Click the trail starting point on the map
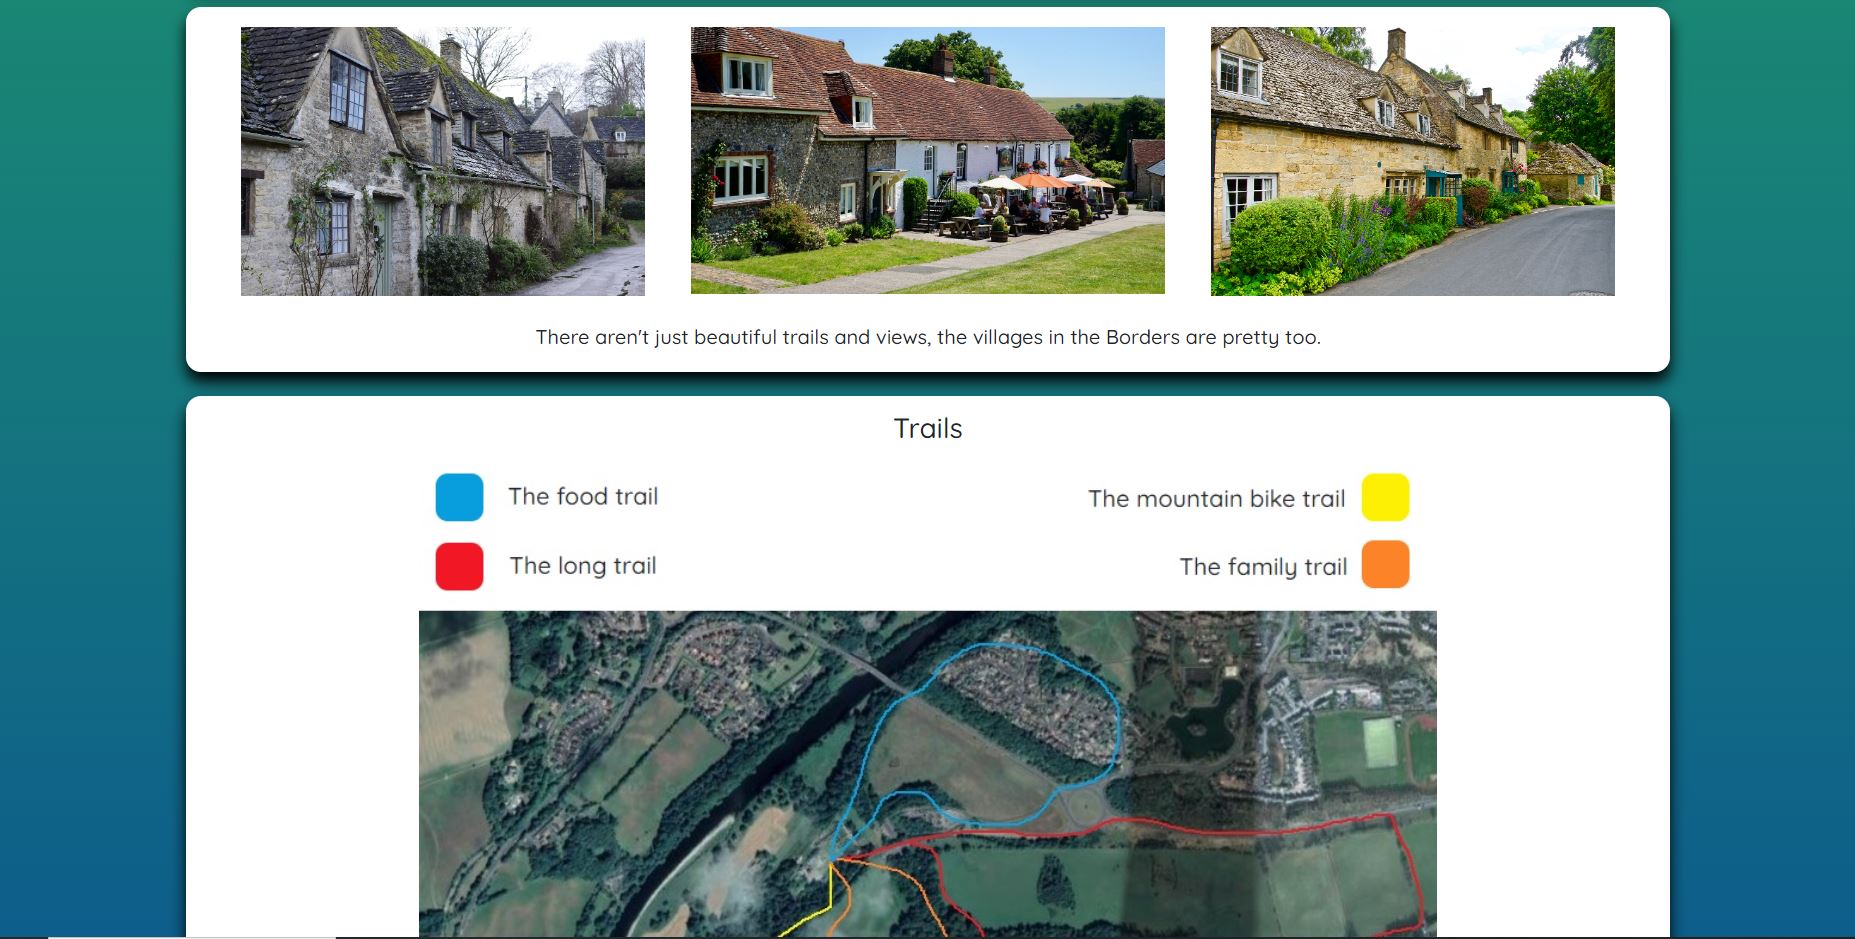This screenshot has height=939, width=1855. [832, 858]
